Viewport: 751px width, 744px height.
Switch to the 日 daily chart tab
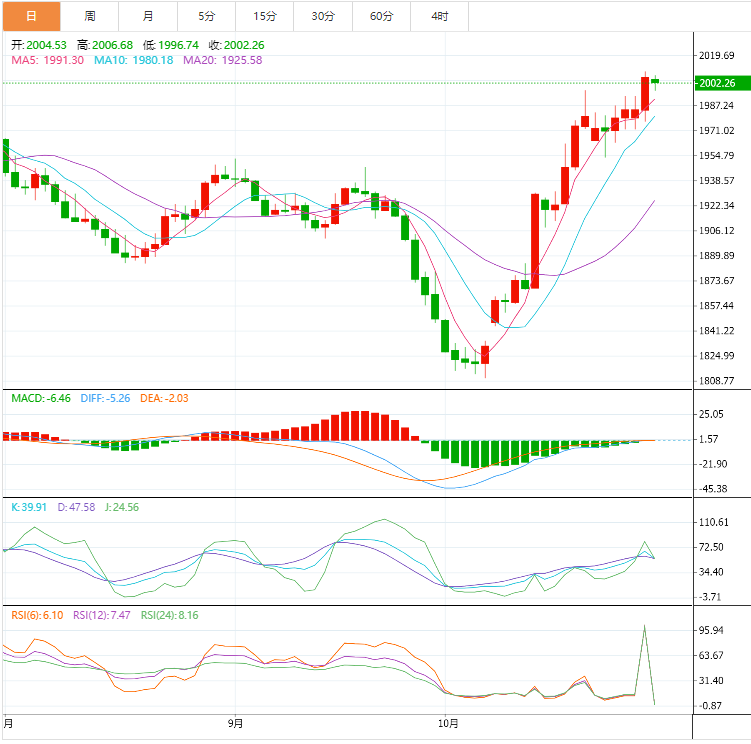pyautogui.click(x=30, y=16)
